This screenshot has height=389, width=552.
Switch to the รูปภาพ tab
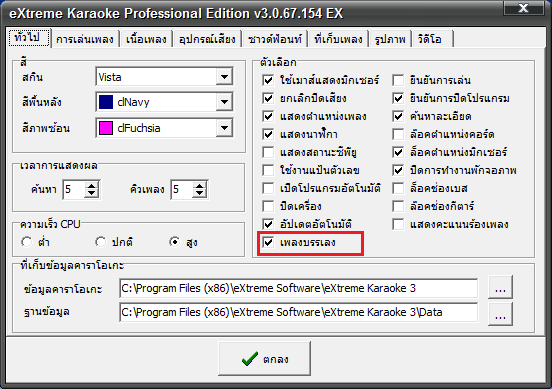point(390,39)
